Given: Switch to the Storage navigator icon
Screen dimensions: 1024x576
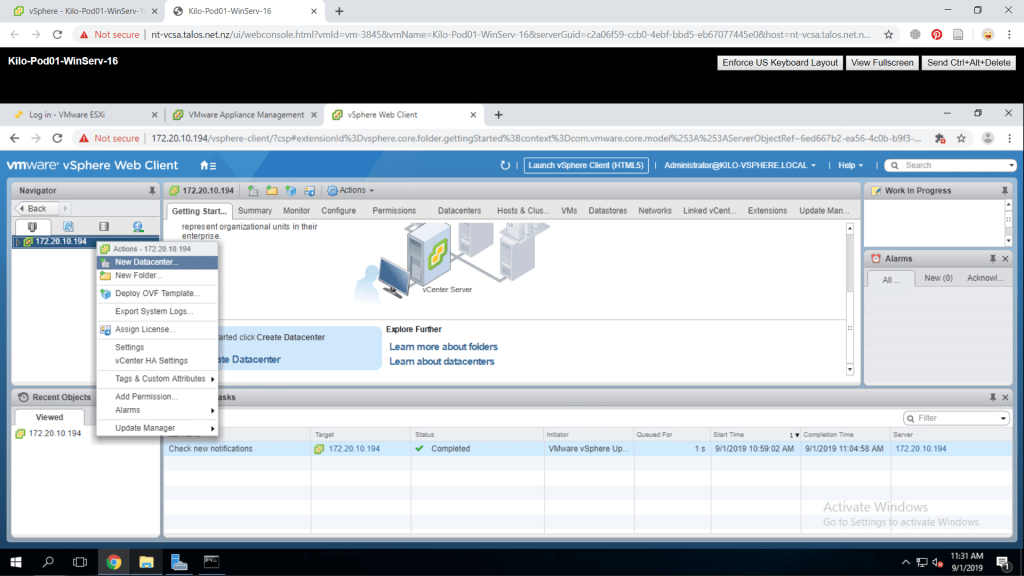Looking at the screenshot, I should [103, 227].
